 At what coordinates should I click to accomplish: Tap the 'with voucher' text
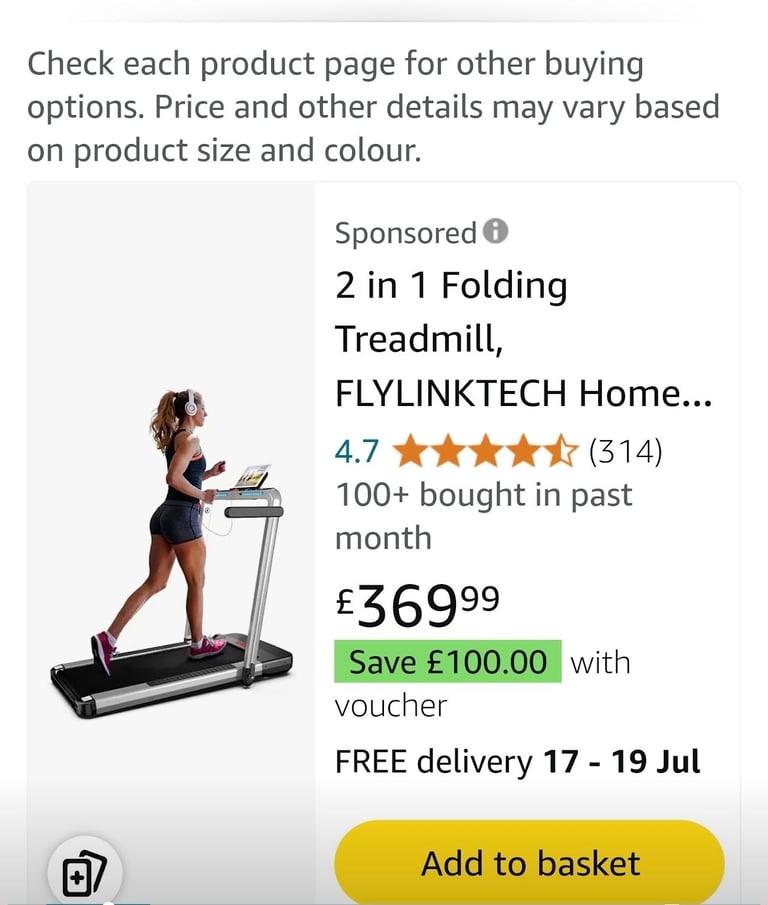coord(482,684)
